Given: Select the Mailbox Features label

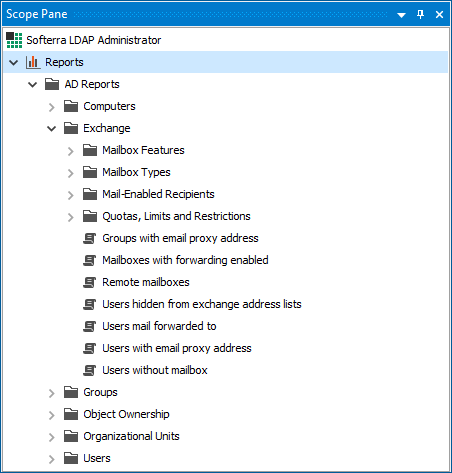Looking at the screenshot, I should pyautogui.click(x=143, y=150).
